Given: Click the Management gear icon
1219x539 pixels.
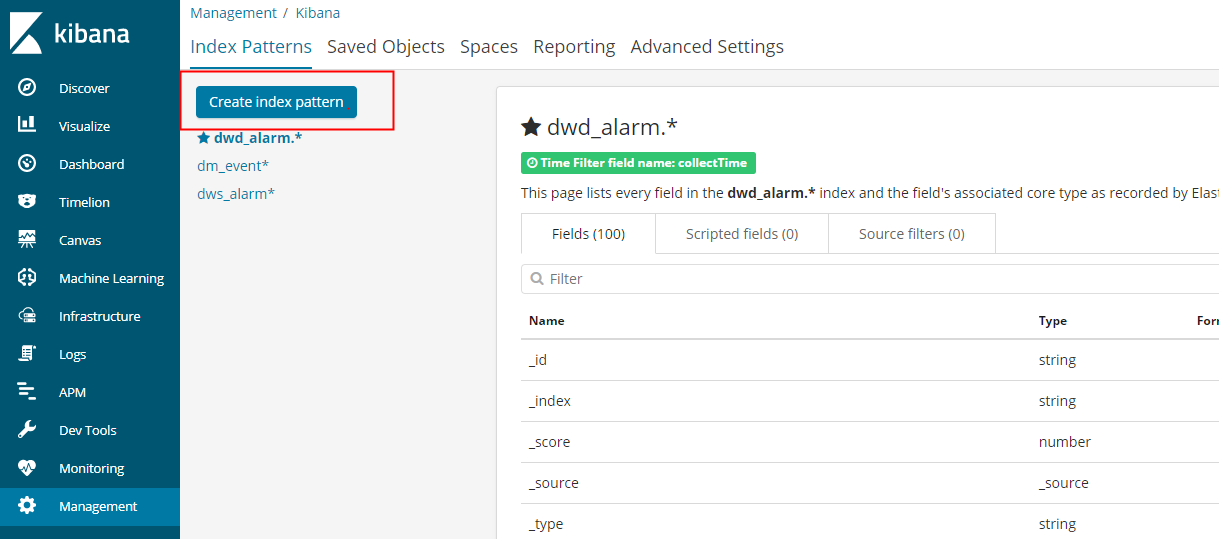Looking at the screenshot, I should click(x=27, y=506).
